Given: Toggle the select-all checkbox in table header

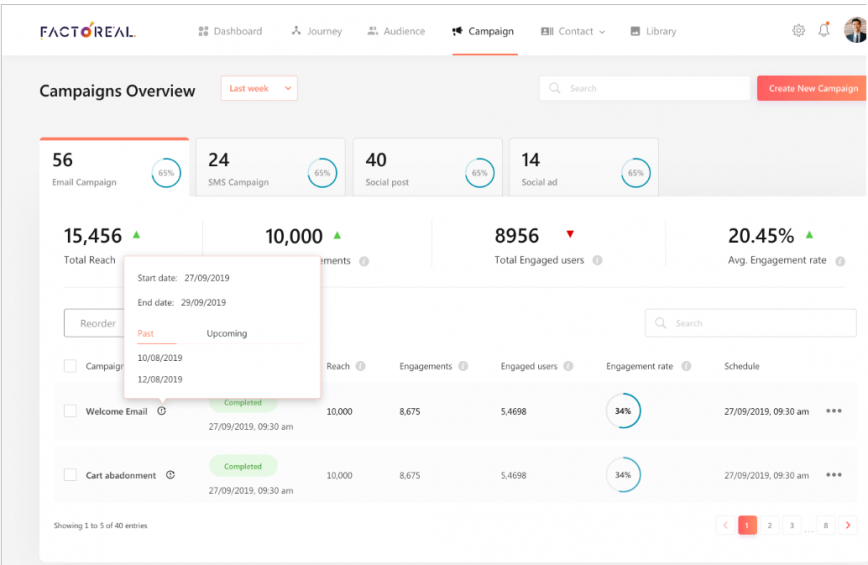Looking at the screenshot, I should (x=70, y=366).
